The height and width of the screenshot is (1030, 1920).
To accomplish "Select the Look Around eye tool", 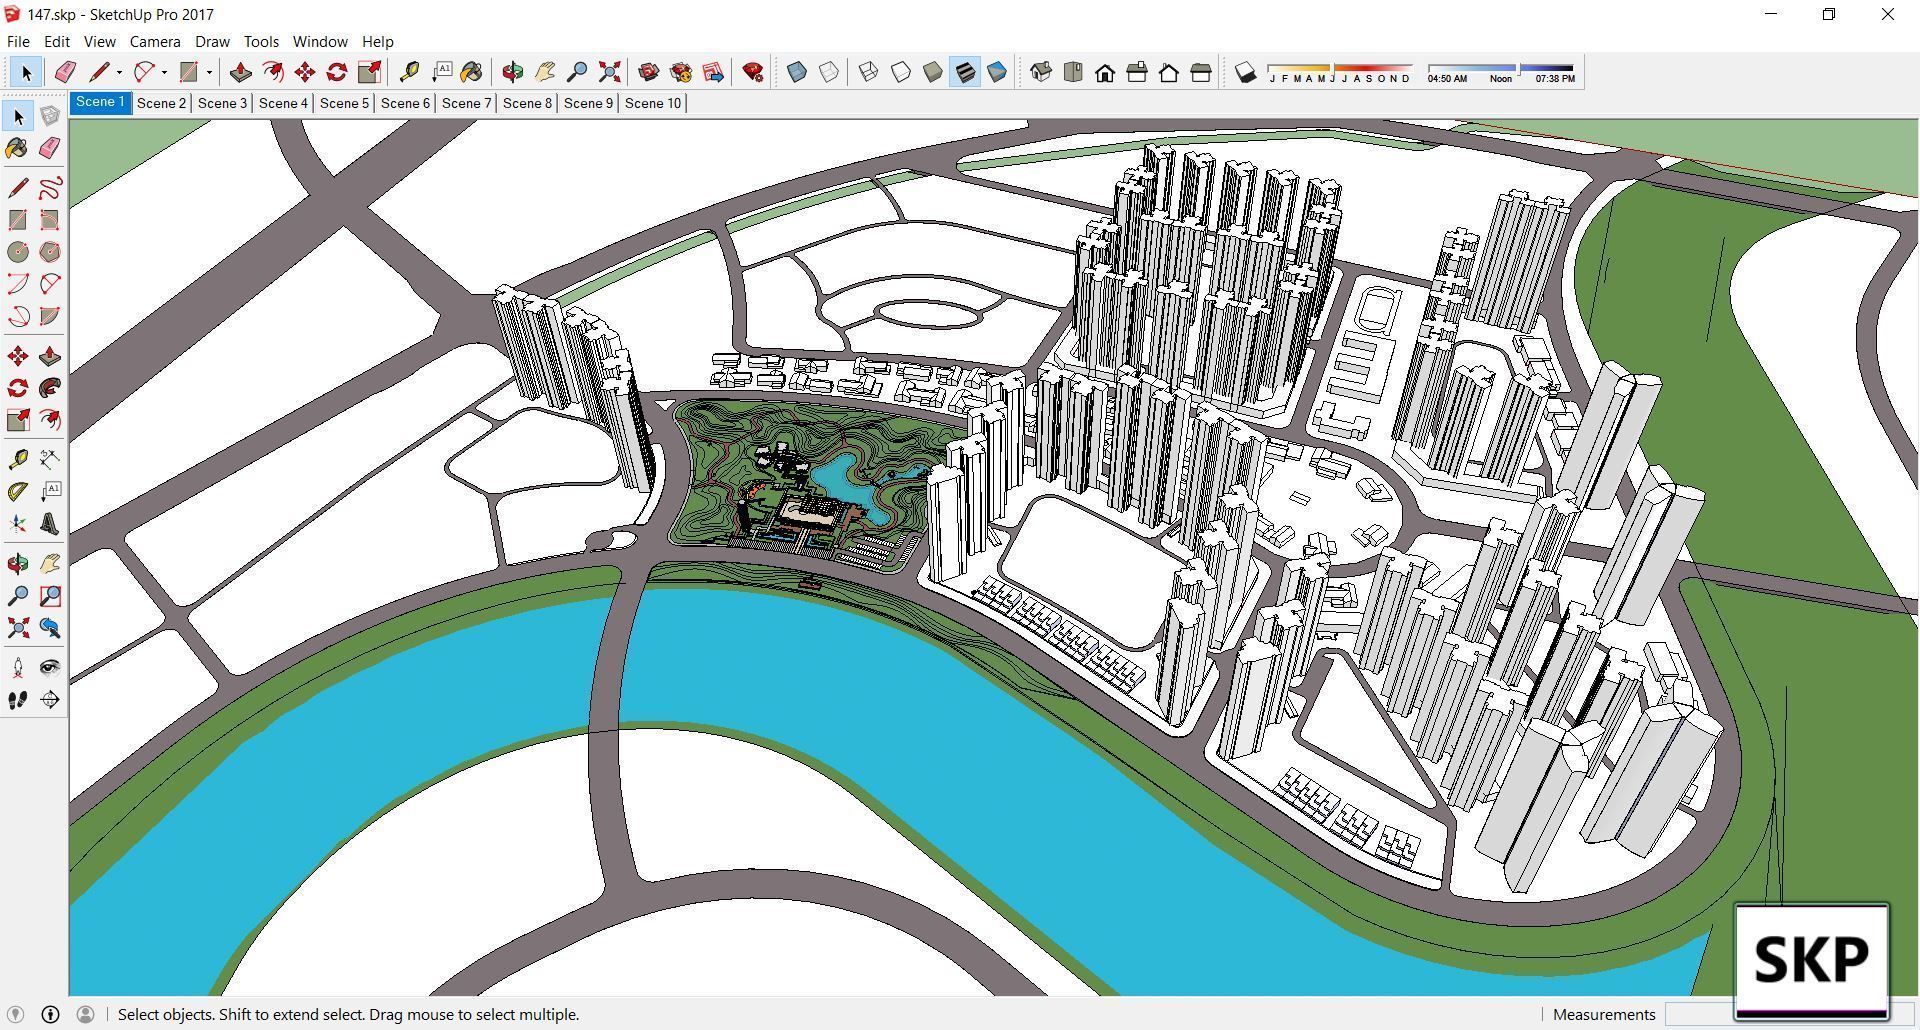I will tap(50, 668).
